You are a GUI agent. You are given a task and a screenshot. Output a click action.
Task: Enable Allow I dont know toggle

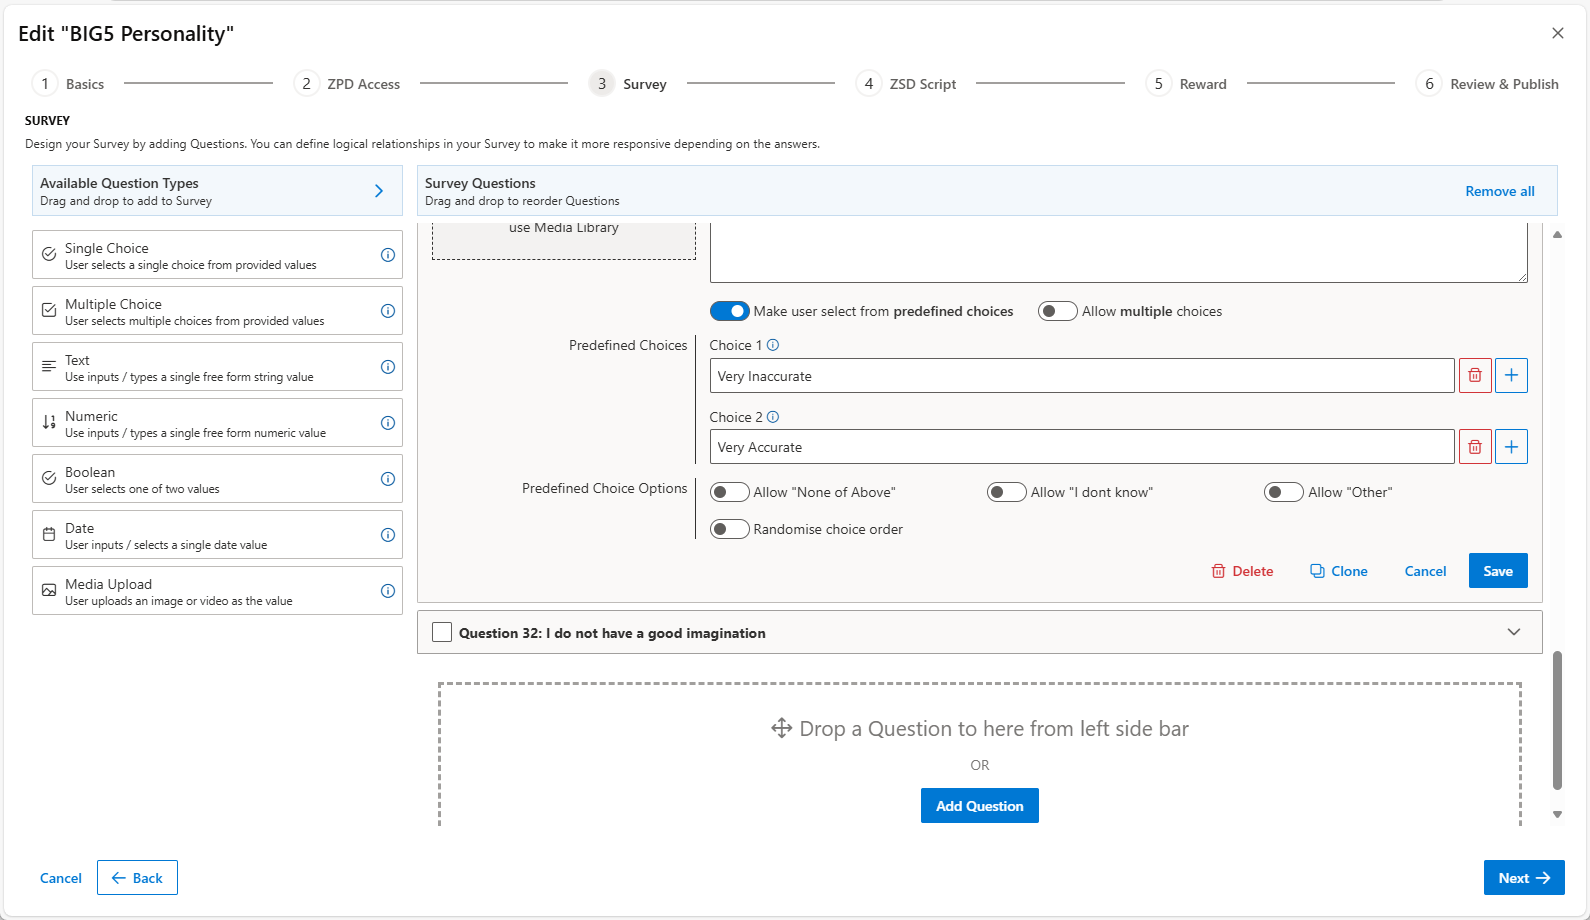(1007, 492)
